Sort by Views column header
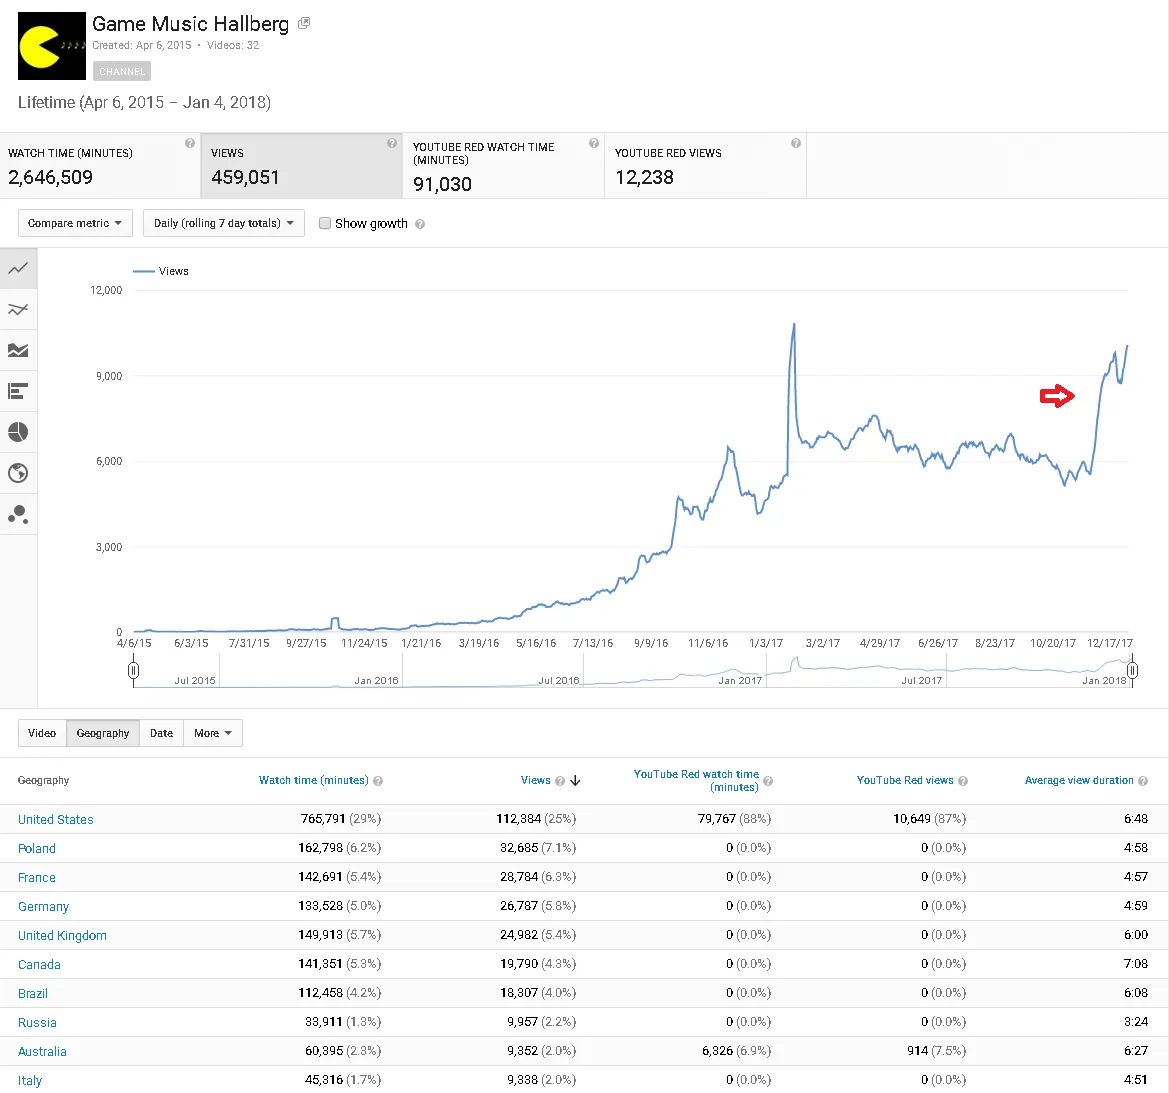Screen dimensions: 1169x1093 (535, 780)
